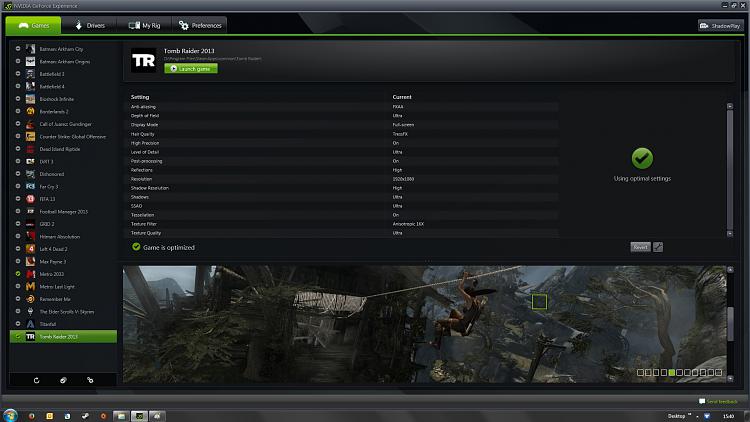
Task: Choose Remember Me game icon
Action: tap(30, 299)
